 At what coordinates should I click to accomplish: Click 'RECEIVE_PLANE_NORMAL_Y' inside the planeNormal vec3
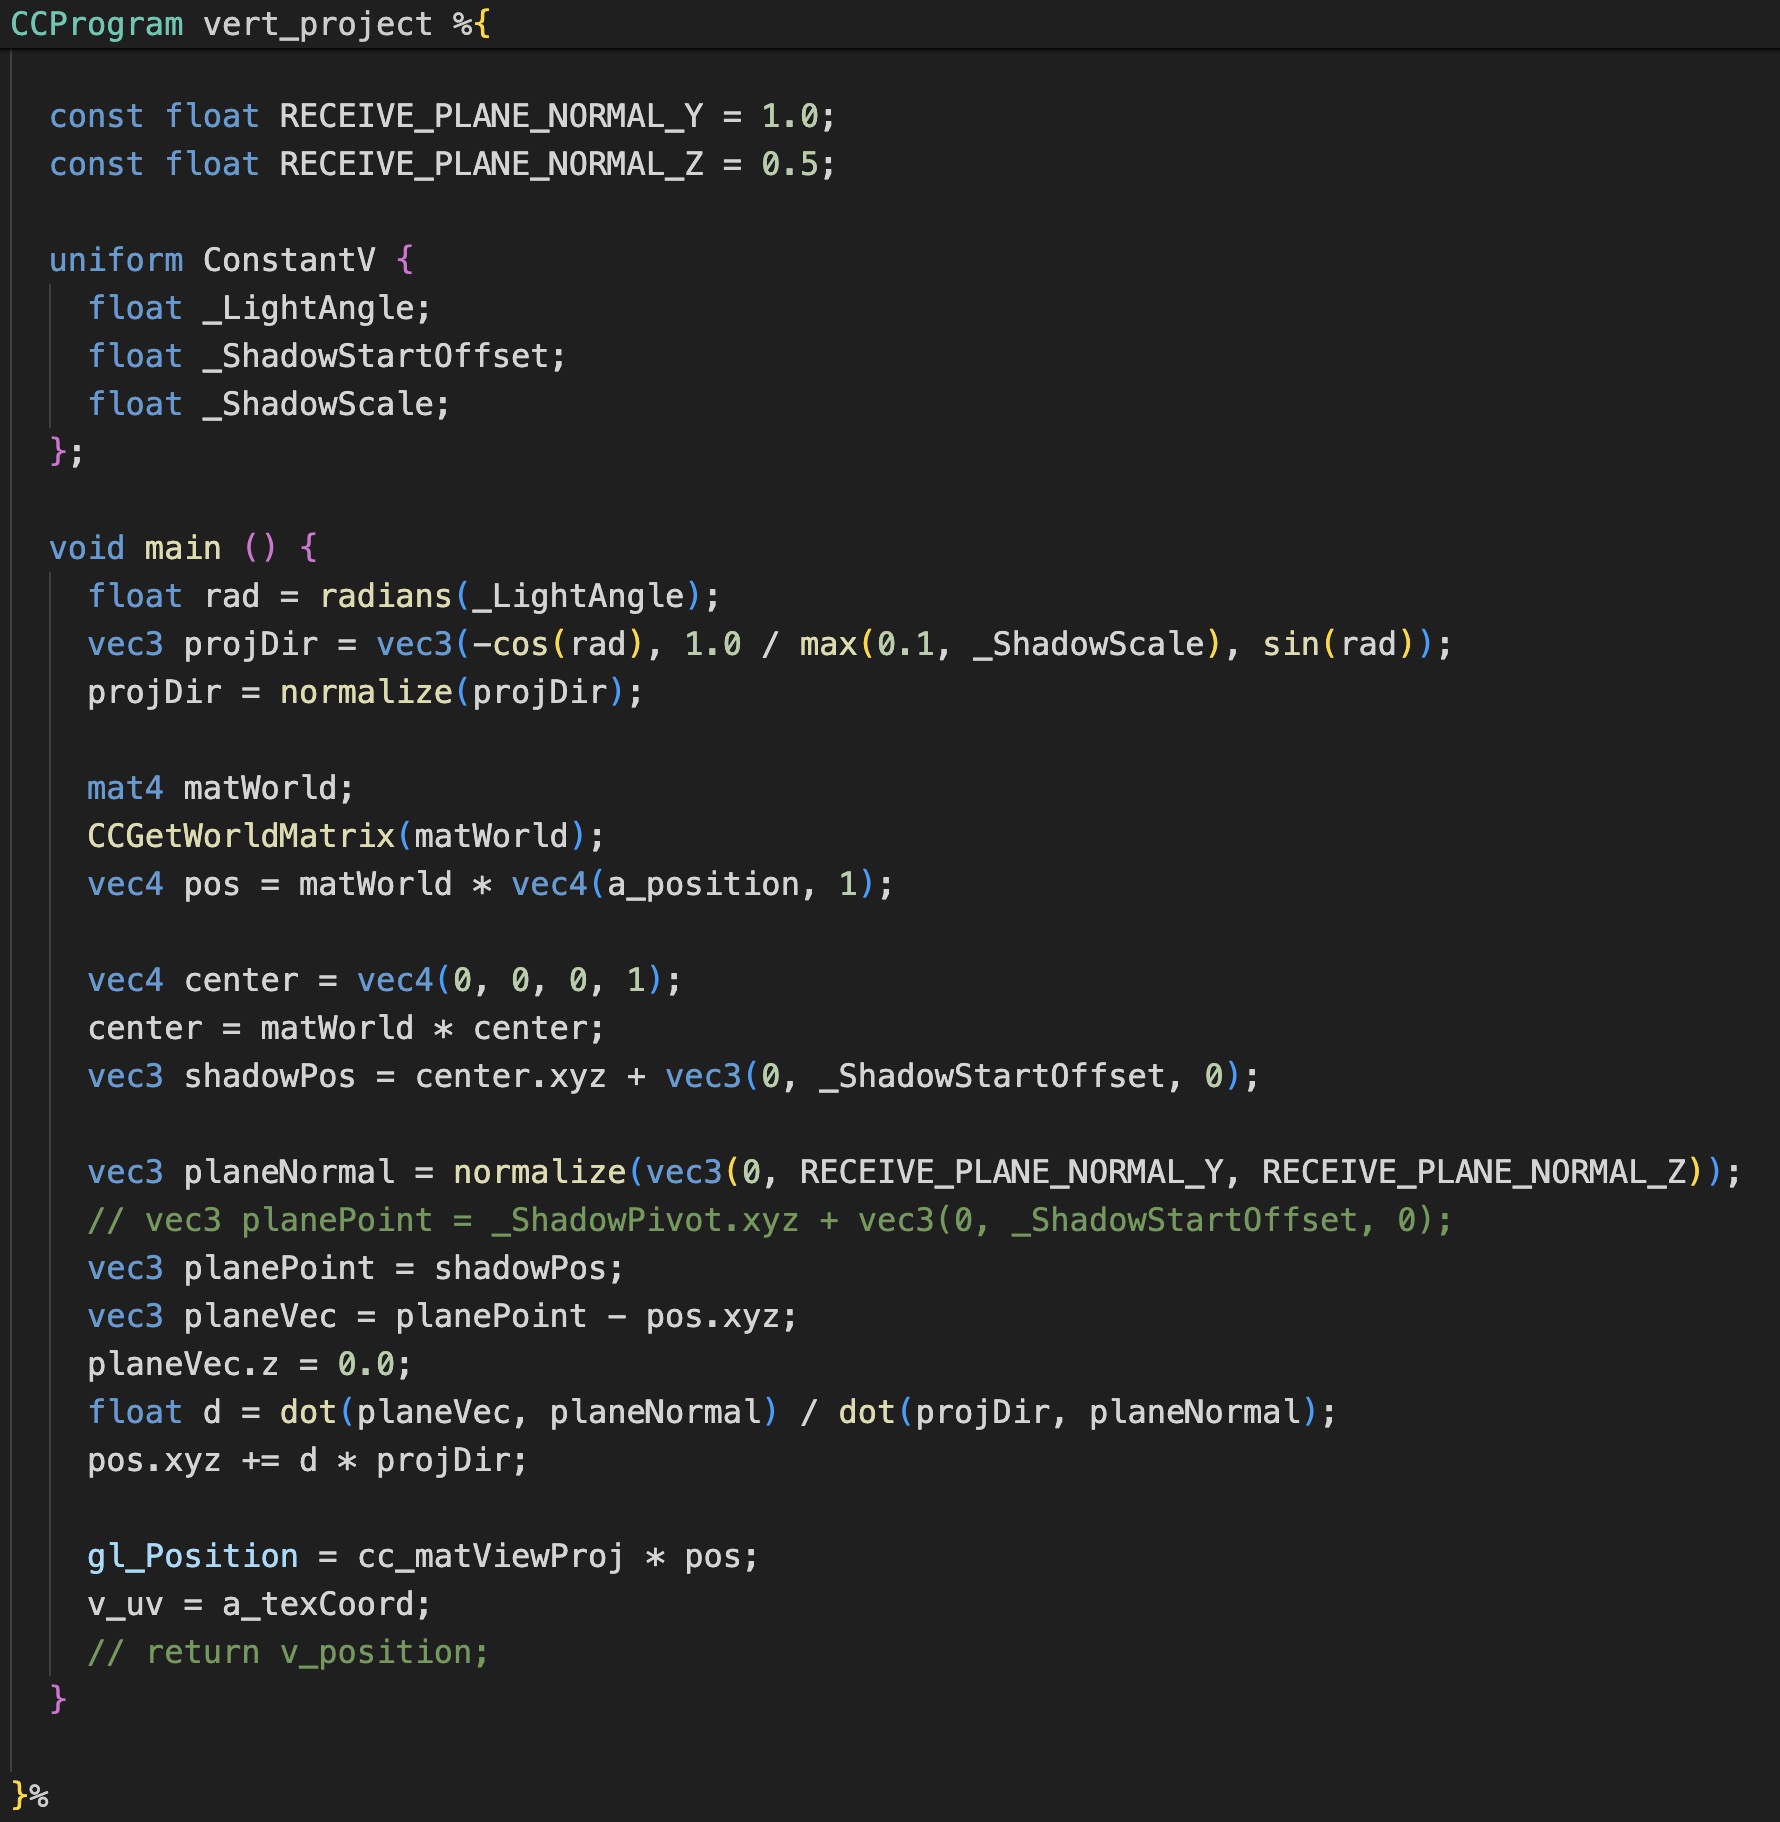1011,1172
